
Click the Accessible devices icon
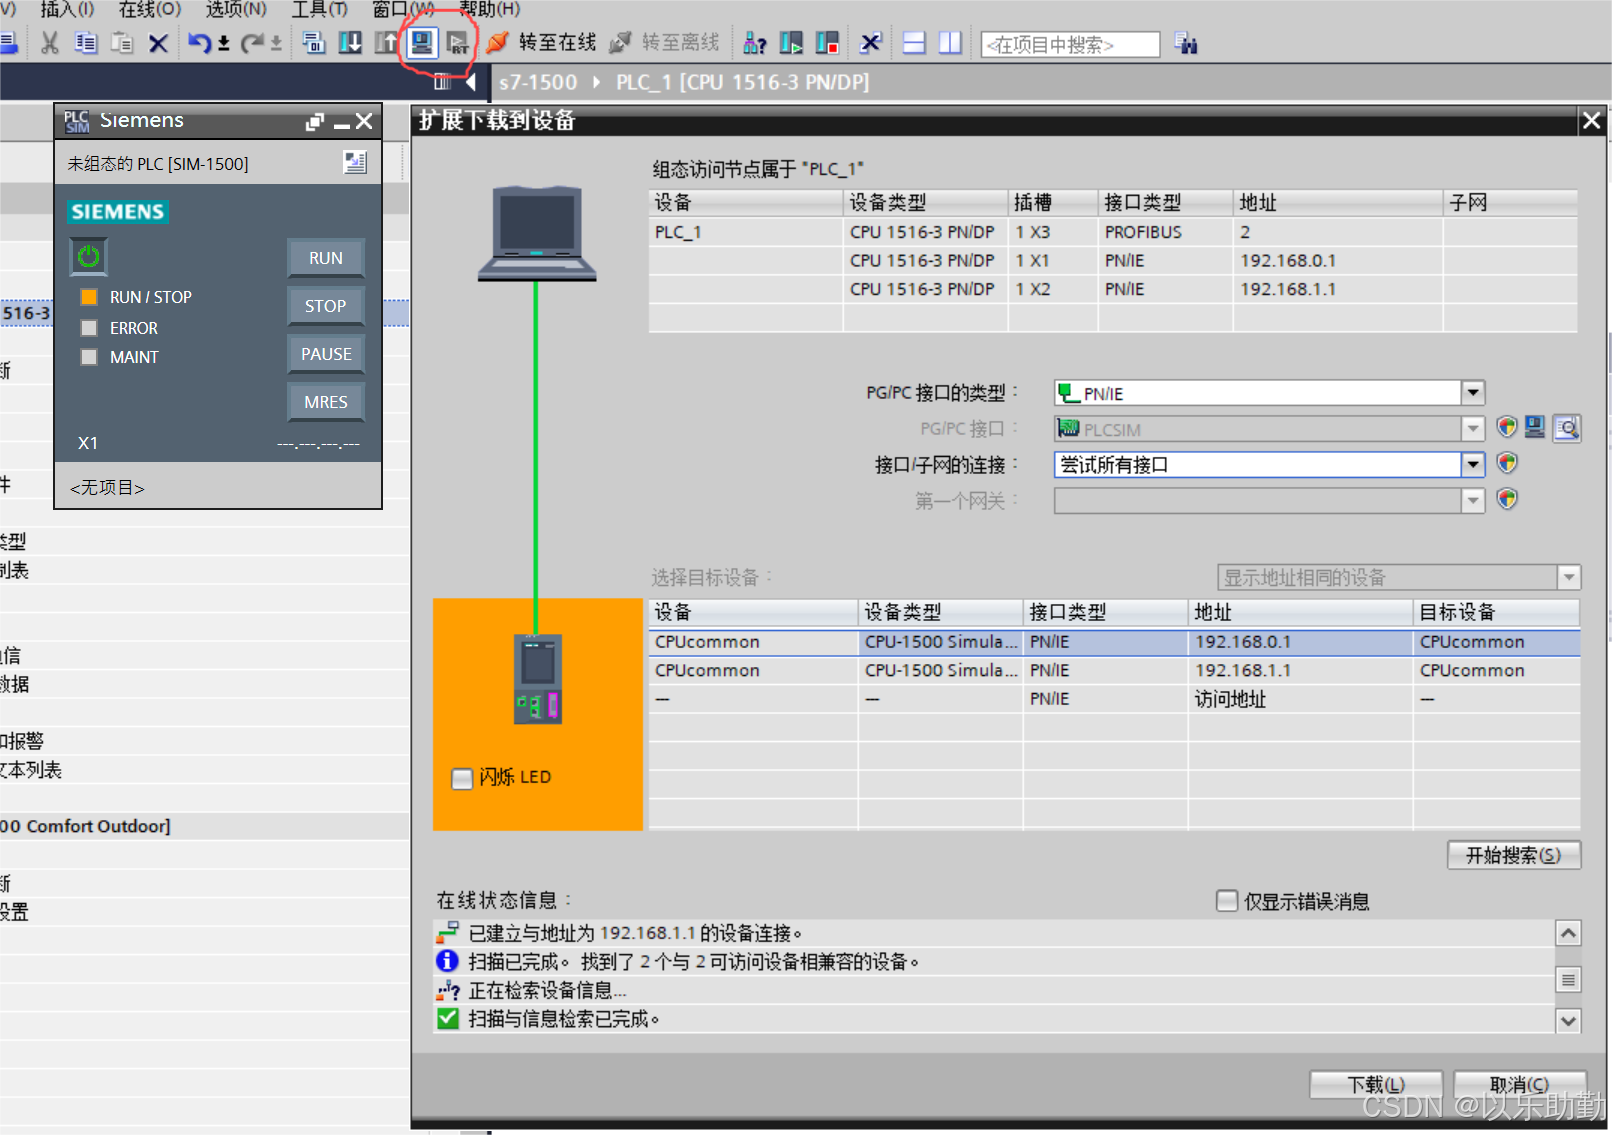coord(755,43)
